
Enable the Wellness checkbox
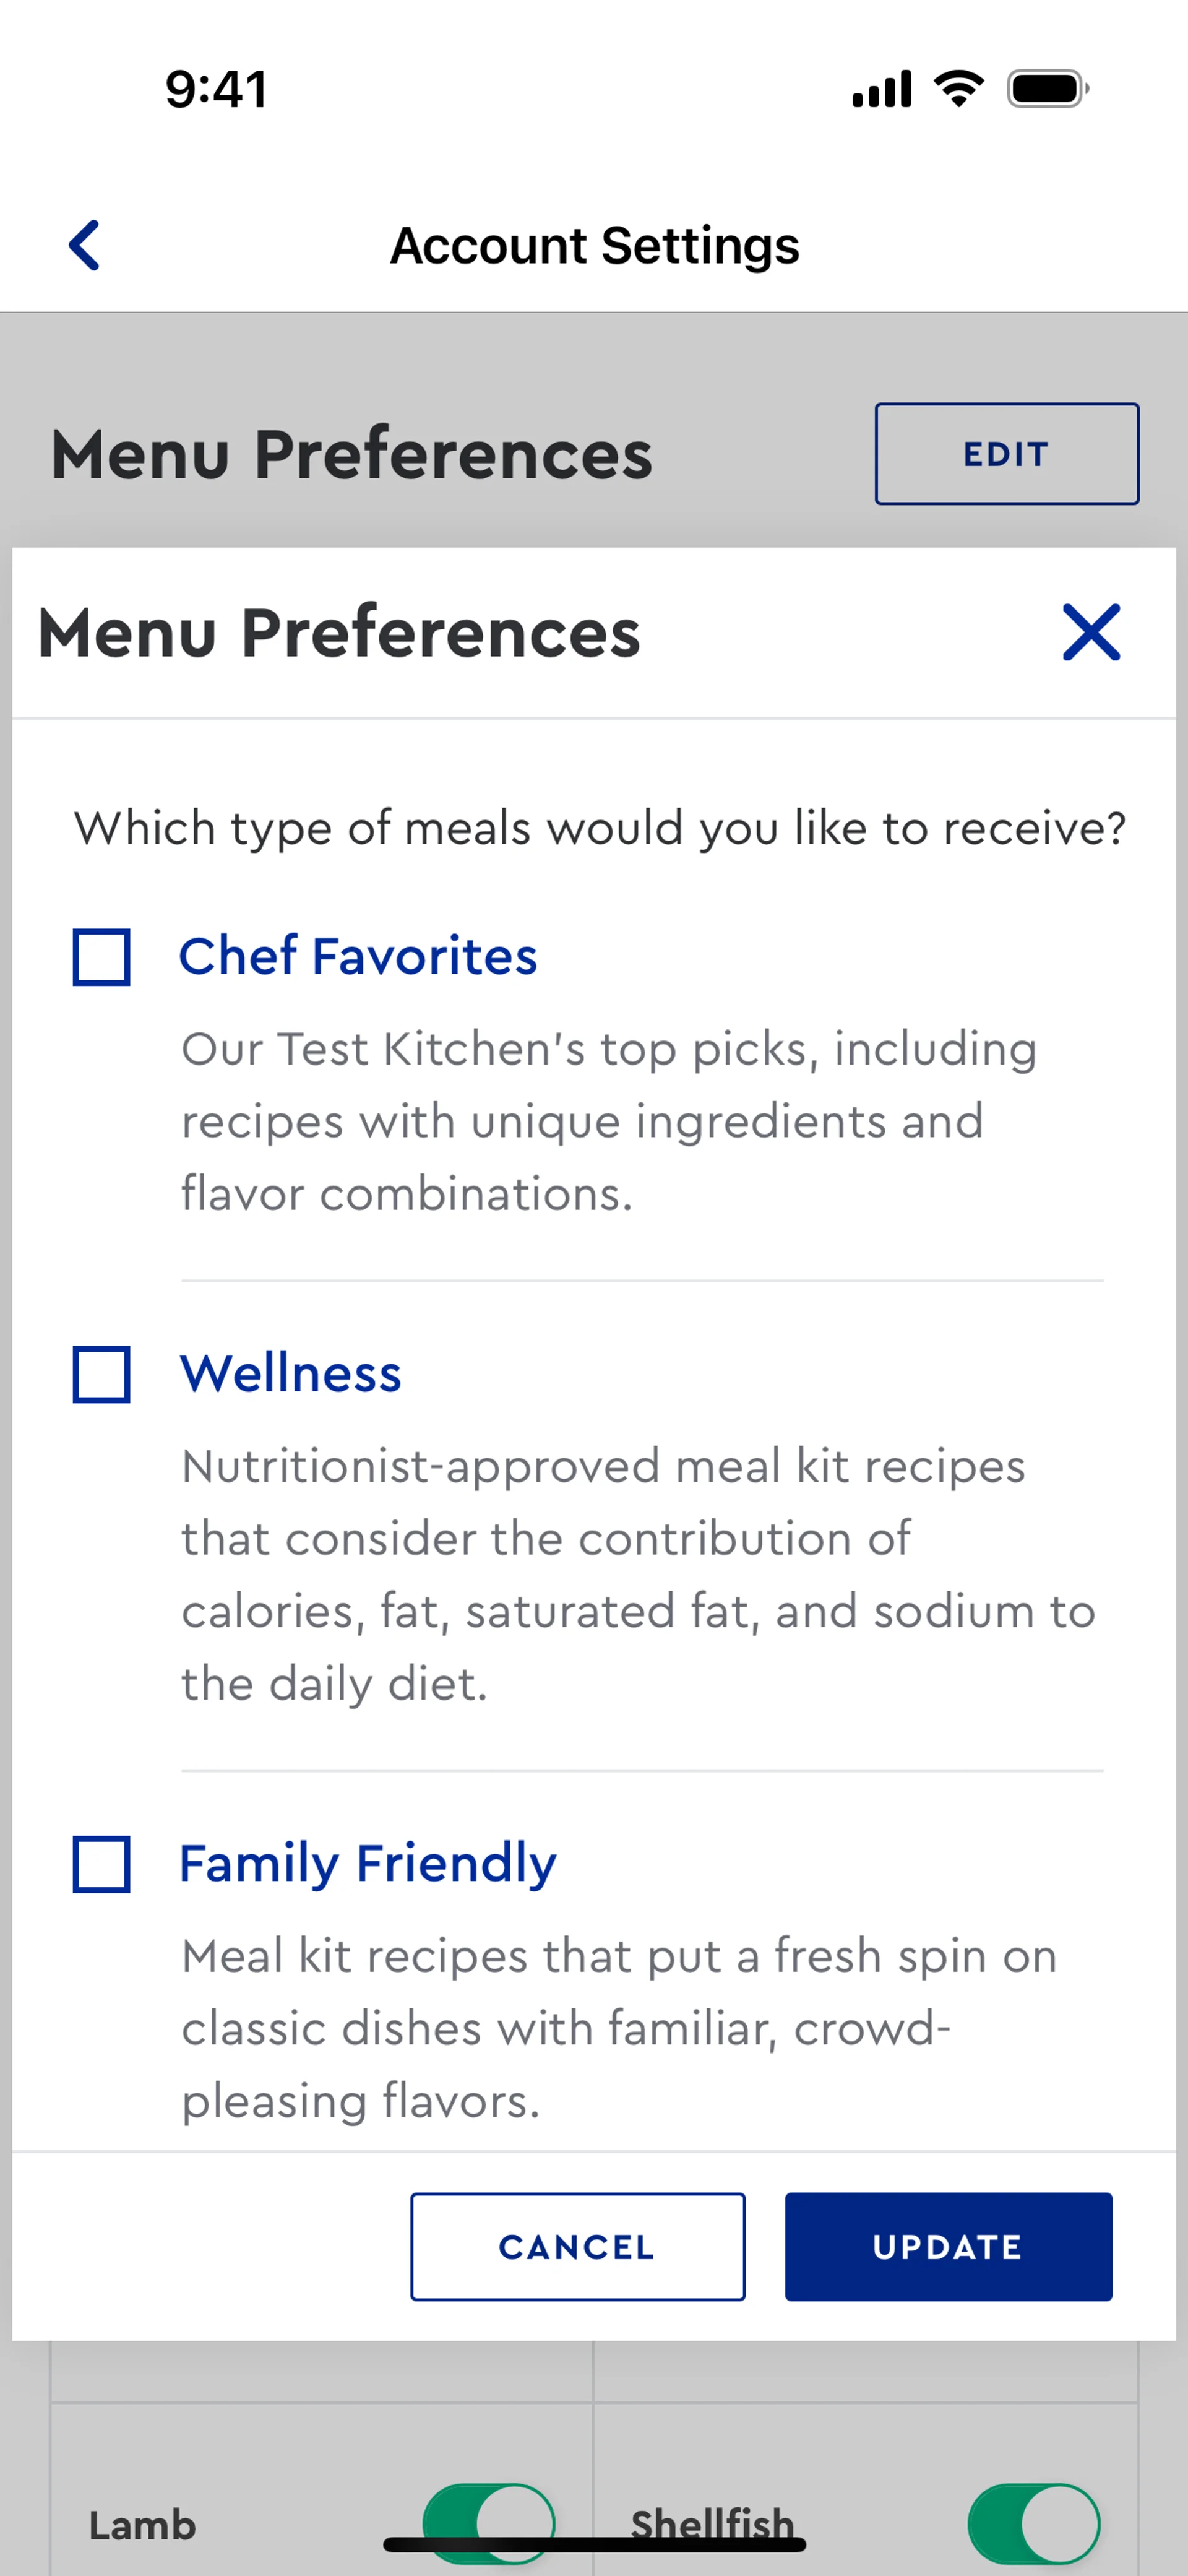(x=101, y=1374)
